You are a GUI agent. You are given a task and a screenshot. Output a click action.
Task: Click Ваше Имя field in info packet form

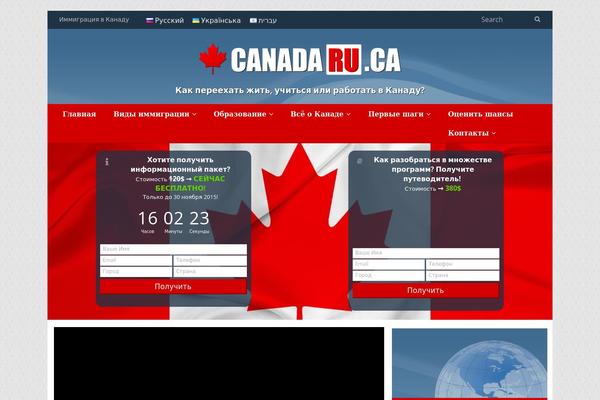coord(173,249)
